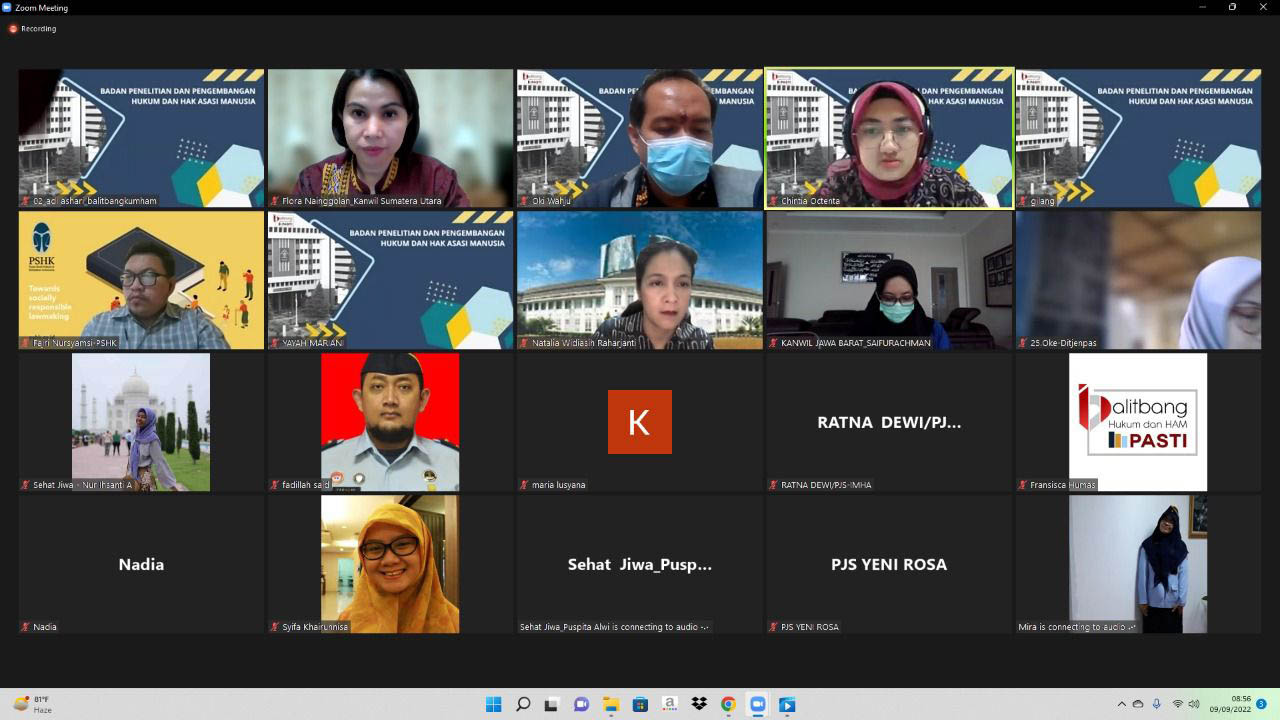Select Natalia Widiasih Raharjanti's video tile
The width and height of the screenshot is (1280, 720).
[x=640, y=280]
